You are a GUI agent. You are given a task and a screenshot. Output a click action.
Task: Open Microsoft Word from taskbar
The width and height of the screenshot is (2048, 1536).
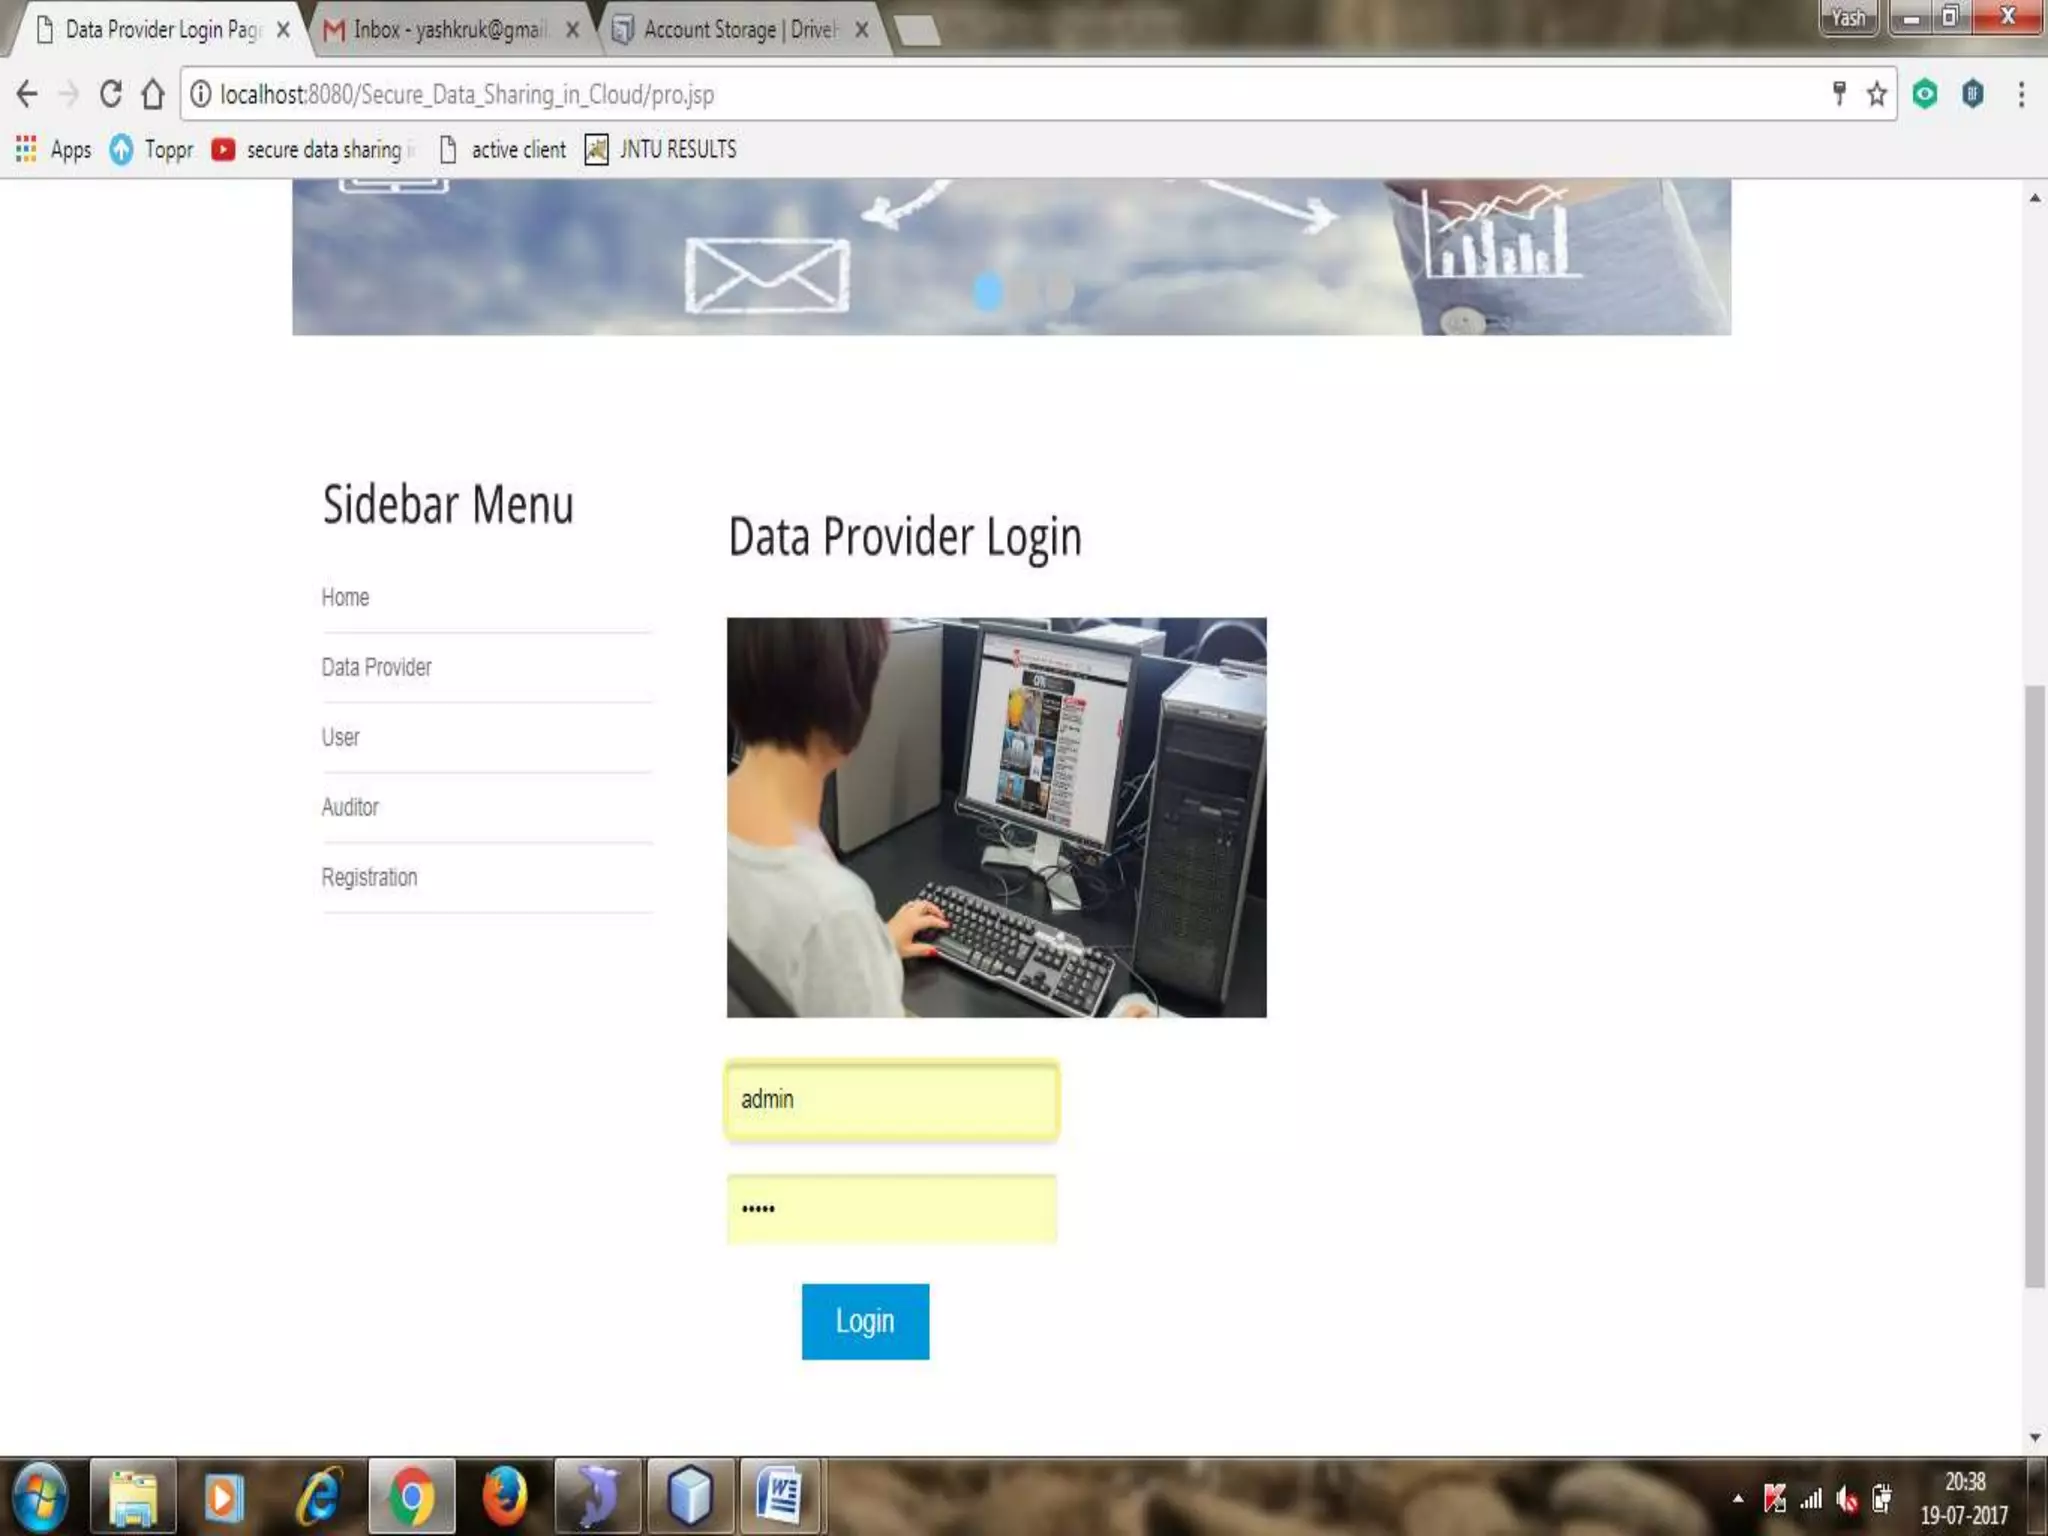tap(780, 1496)
